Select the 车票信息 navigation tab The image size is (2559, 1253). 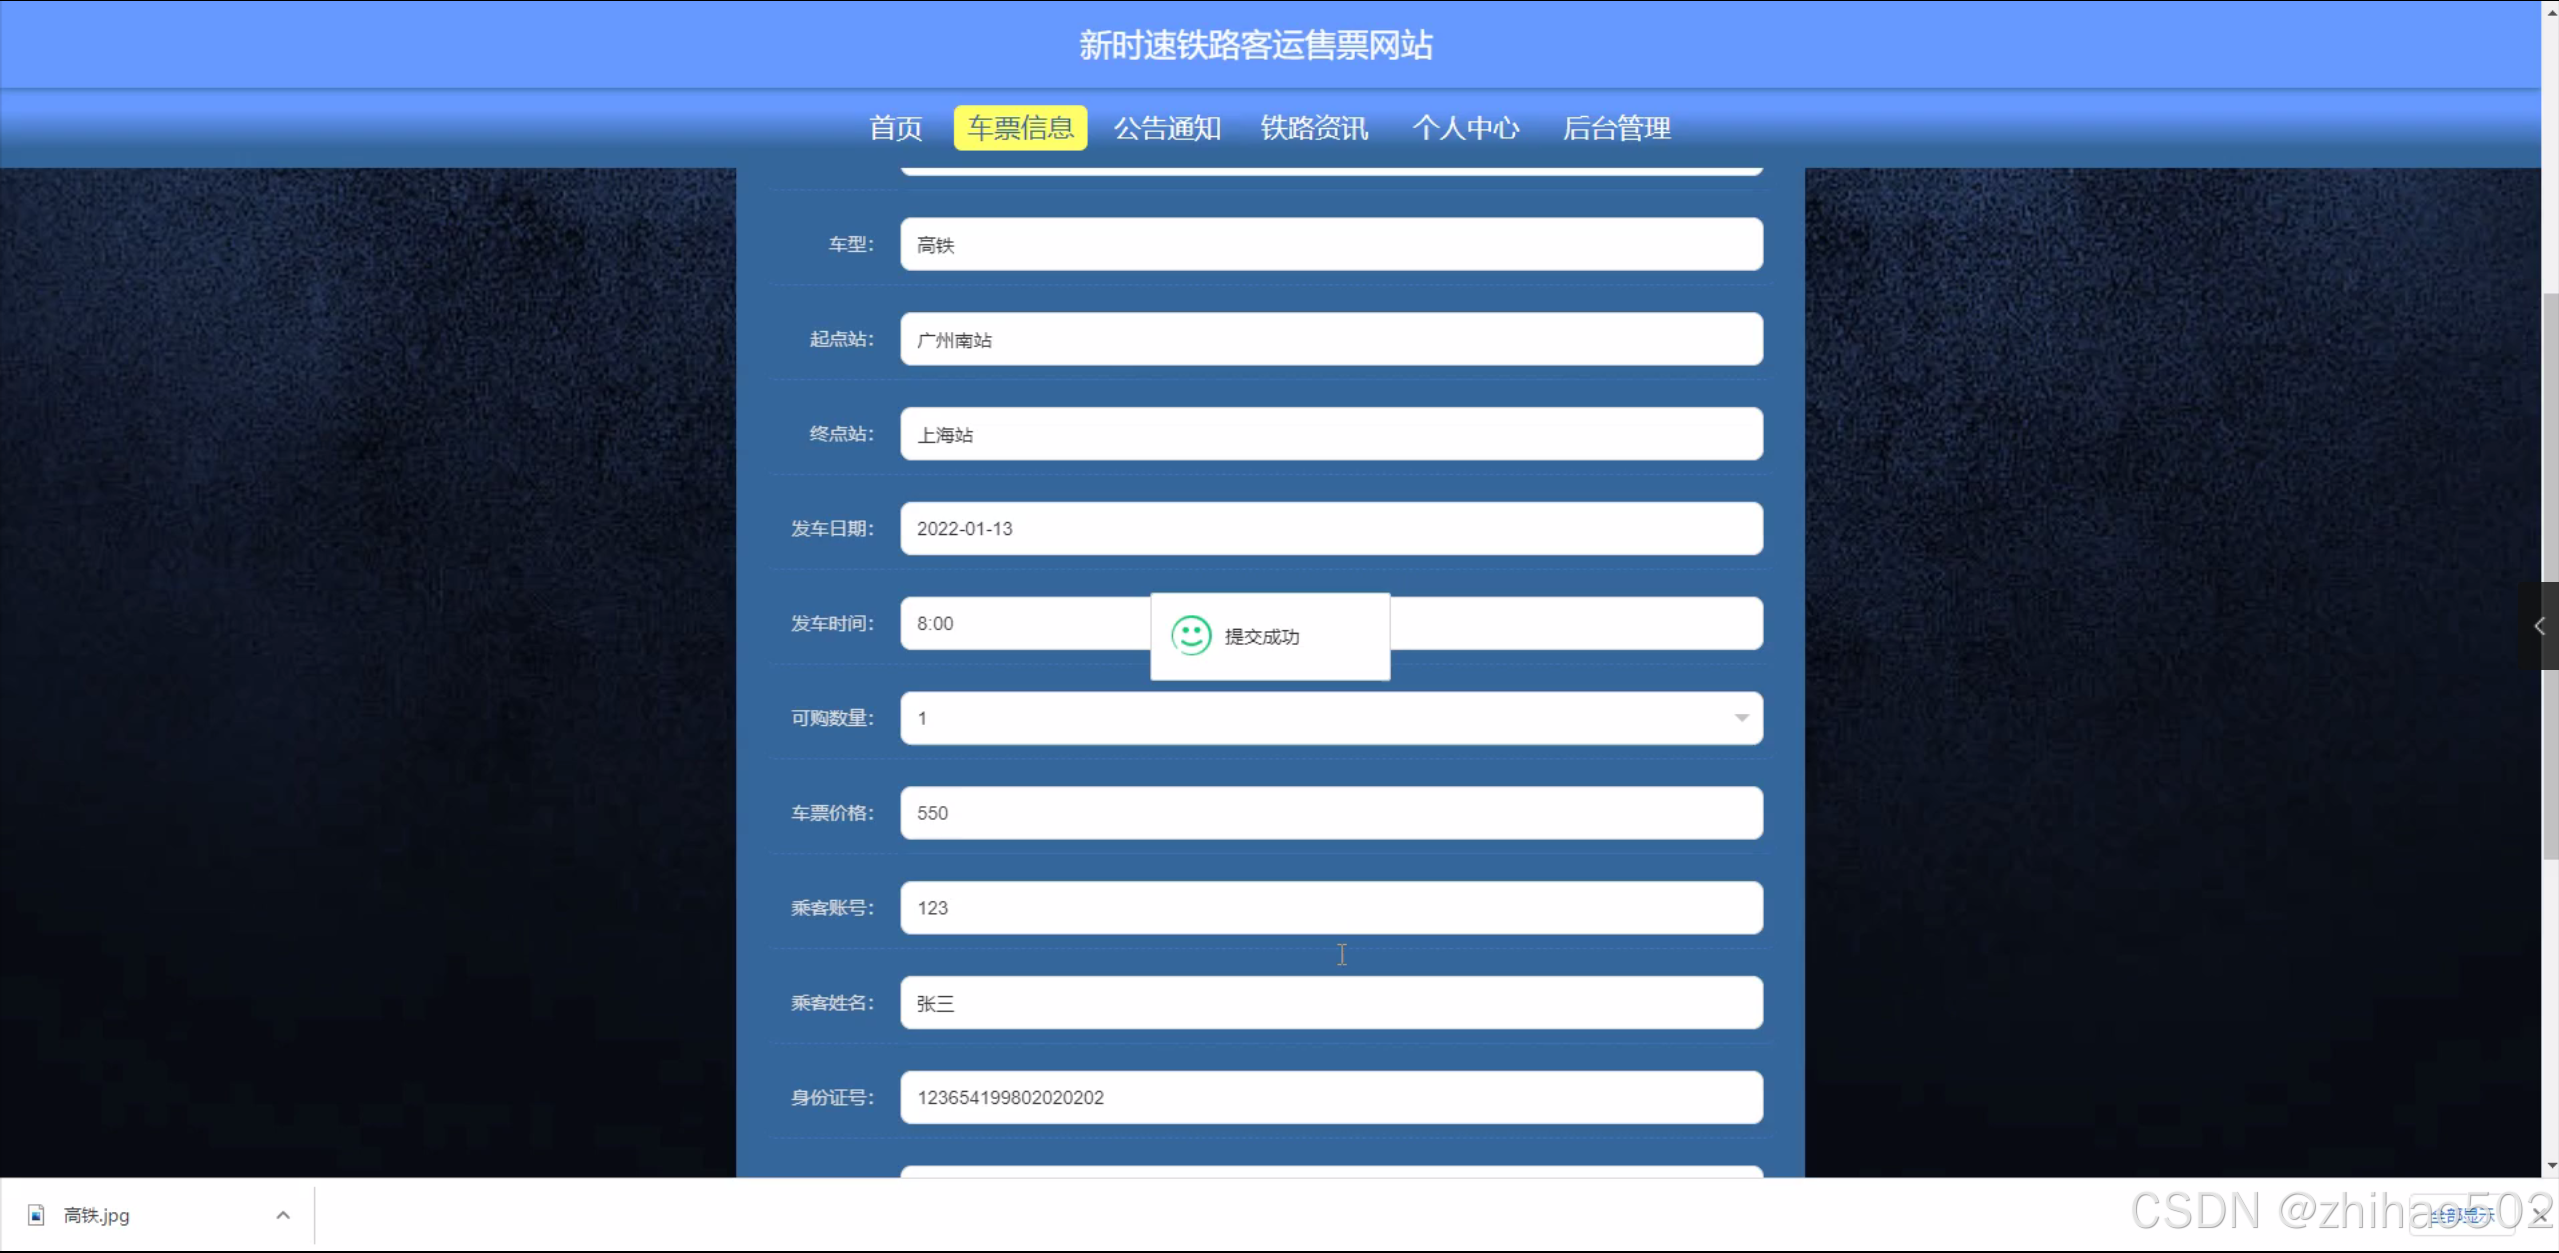pyautogui.click(x=1020, y=128)
